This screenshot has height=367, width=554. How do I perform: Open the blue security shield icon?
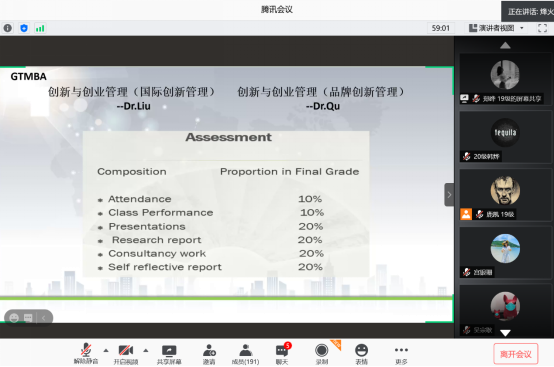pos(24,28)
